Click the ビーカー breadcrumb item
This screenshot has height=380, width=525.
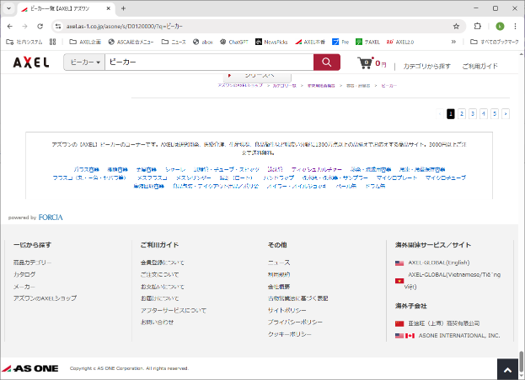tap(389, 86)
